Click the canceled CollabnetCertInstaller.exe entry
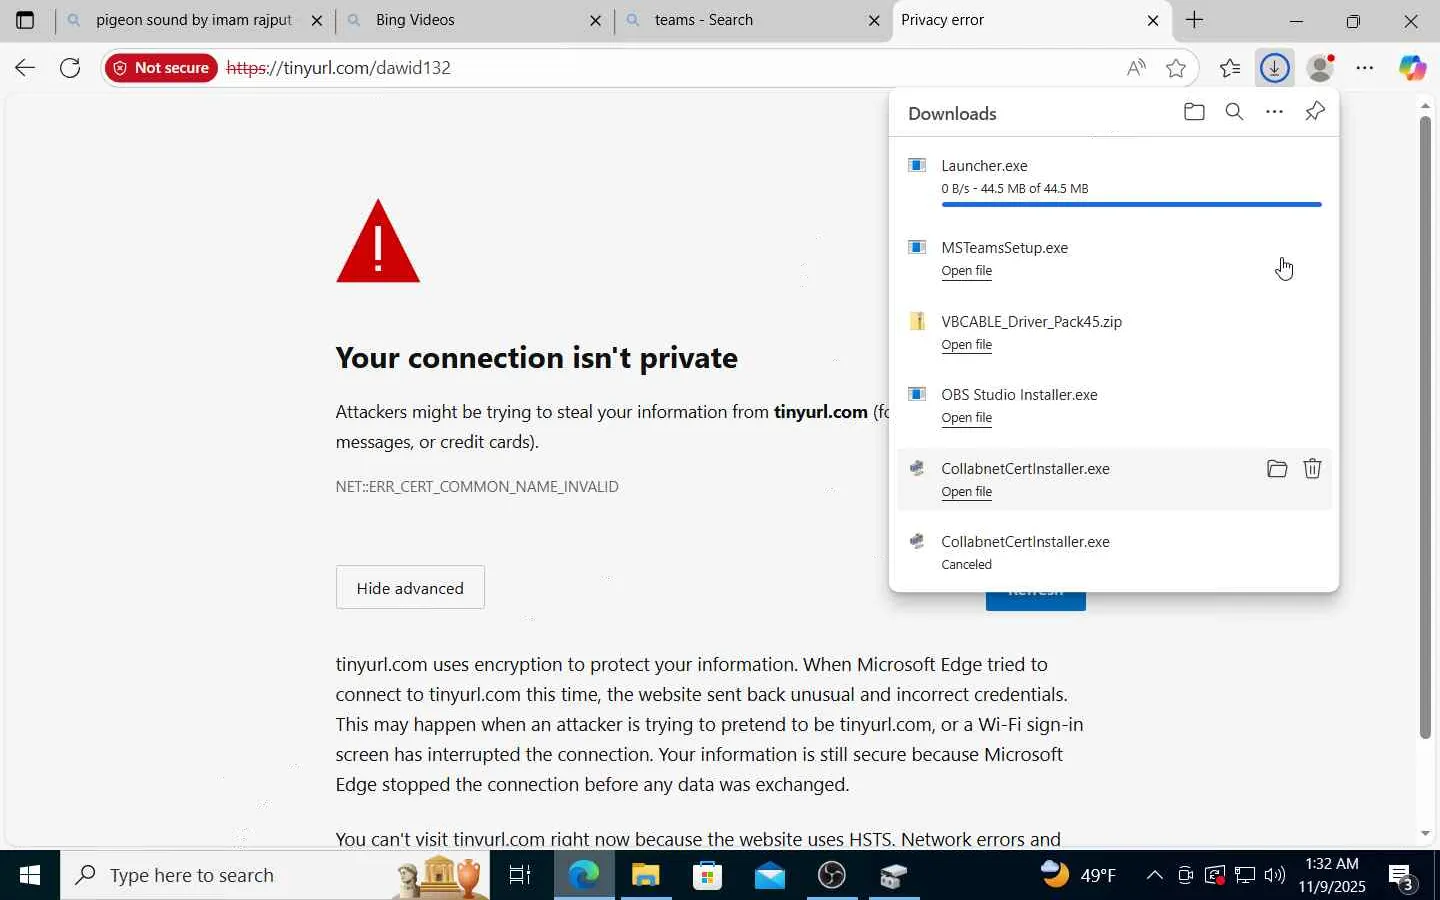This screenshot has width=1440, height=900. click(1114, 552)
